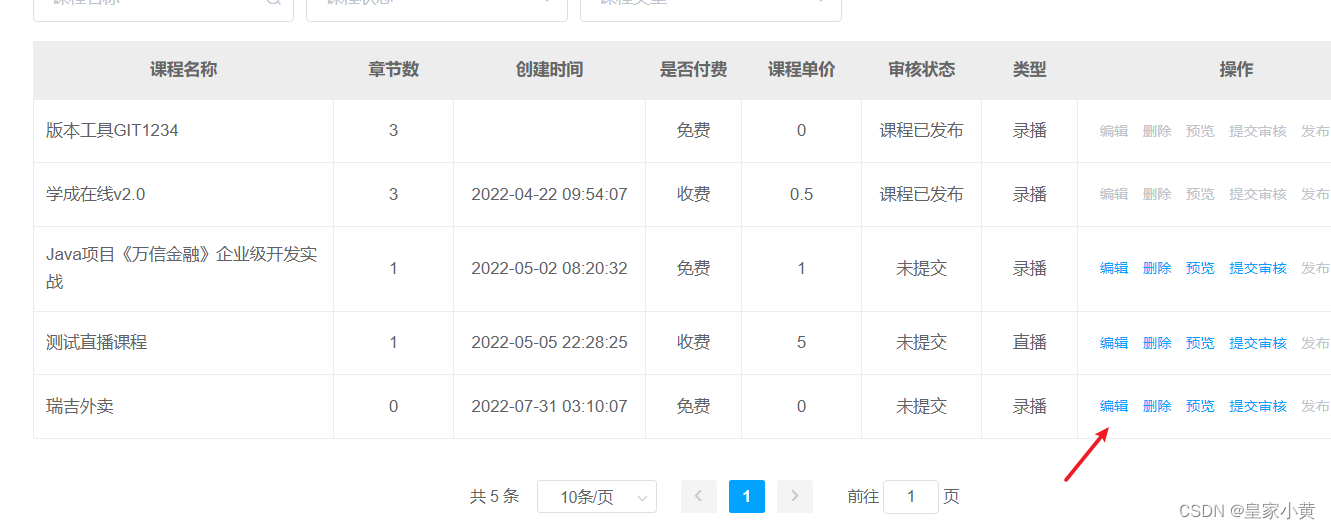This screenshot has width=1331, height=529.
Task: Preview the 测试直播课程 course
Action: tap(1200, 342)
